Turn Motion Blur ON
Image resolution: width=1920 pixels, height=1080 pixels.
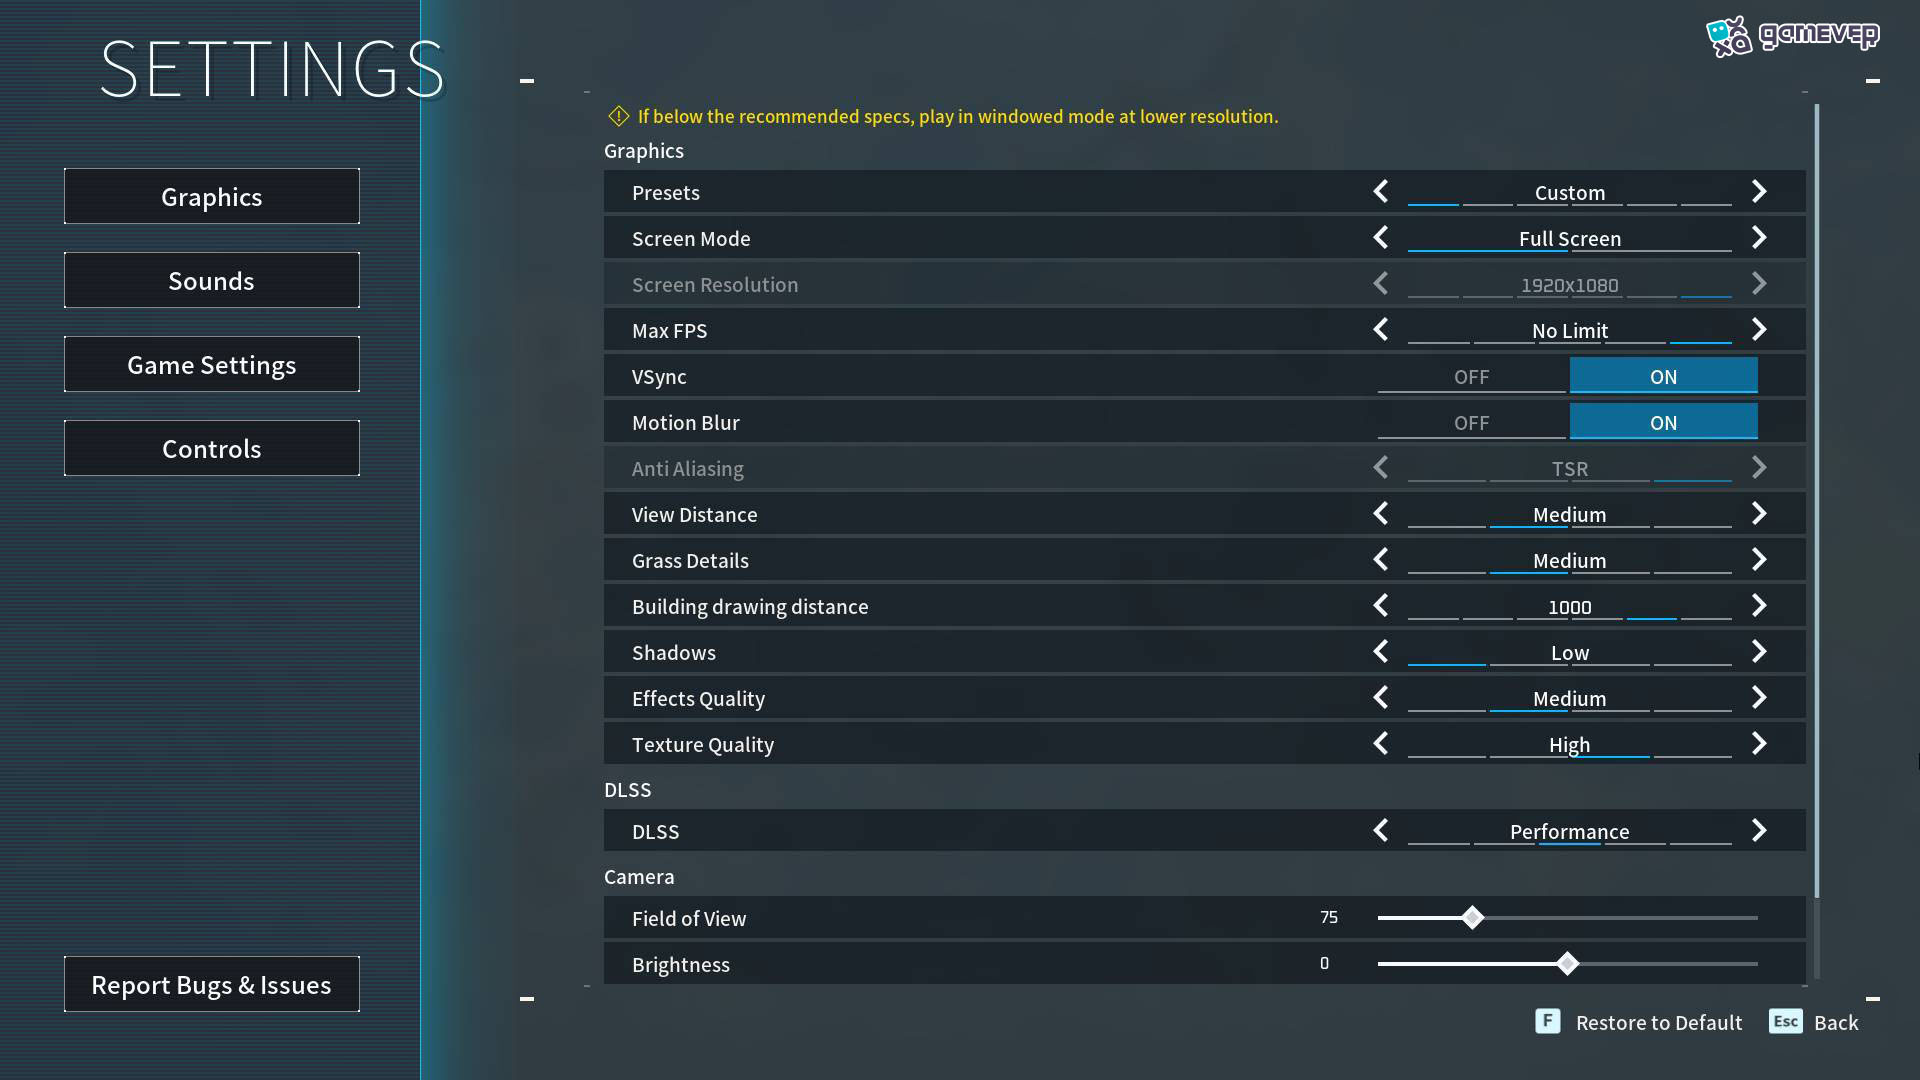(x=1663, y=422)
